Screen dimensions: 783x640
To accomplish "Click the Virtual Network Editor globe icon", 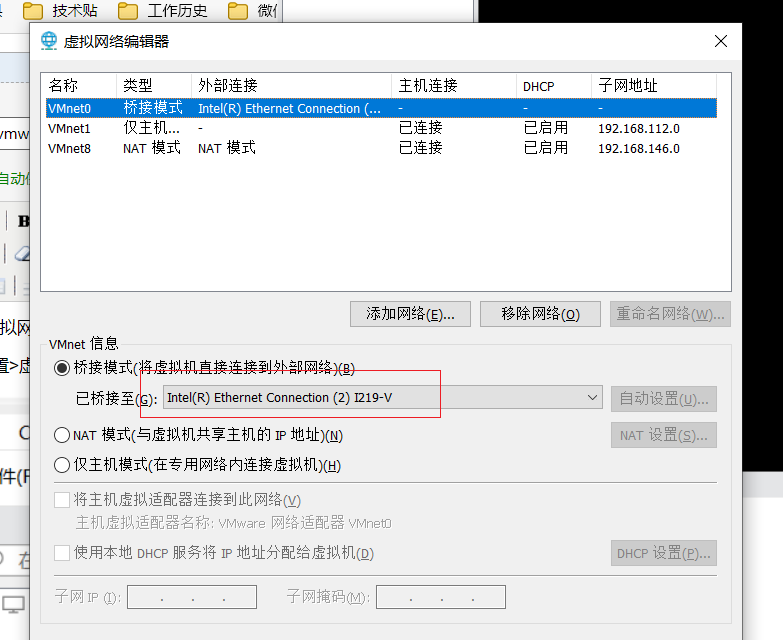I will [49, 41].
